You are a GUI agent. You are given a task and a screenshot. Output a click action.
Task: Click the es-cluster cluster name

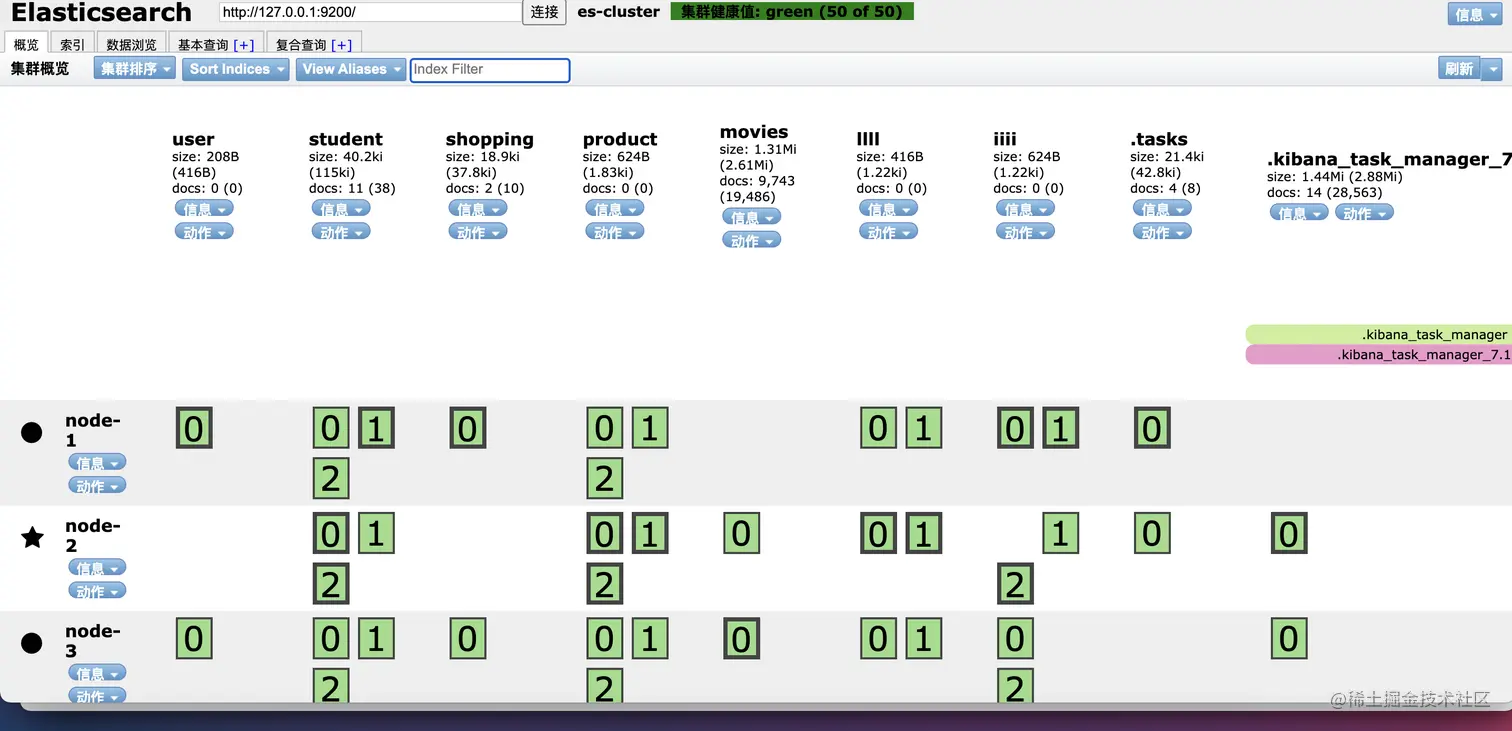click(x=619, y=12)
